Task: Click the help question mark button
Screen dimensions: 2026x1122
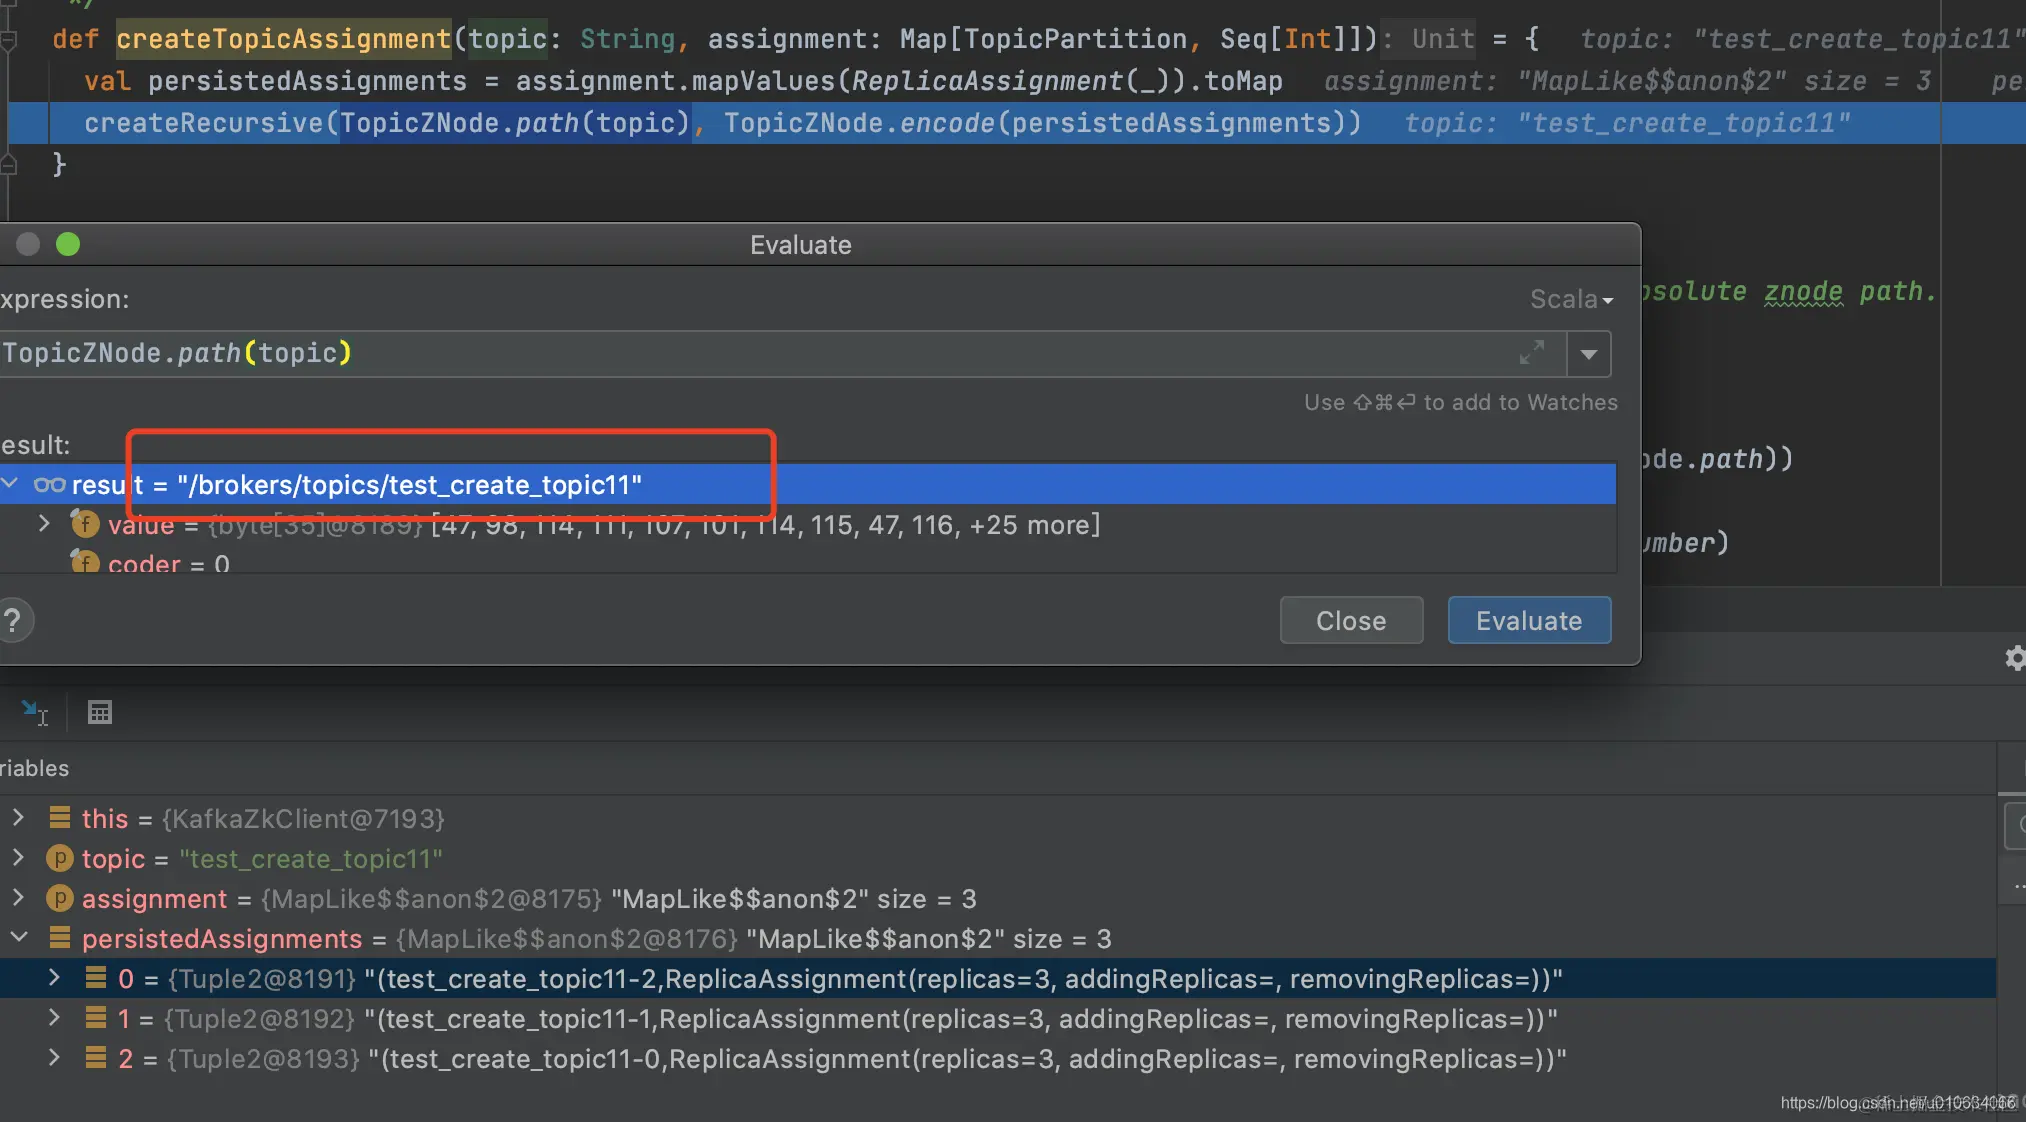Action: [13, 621]
